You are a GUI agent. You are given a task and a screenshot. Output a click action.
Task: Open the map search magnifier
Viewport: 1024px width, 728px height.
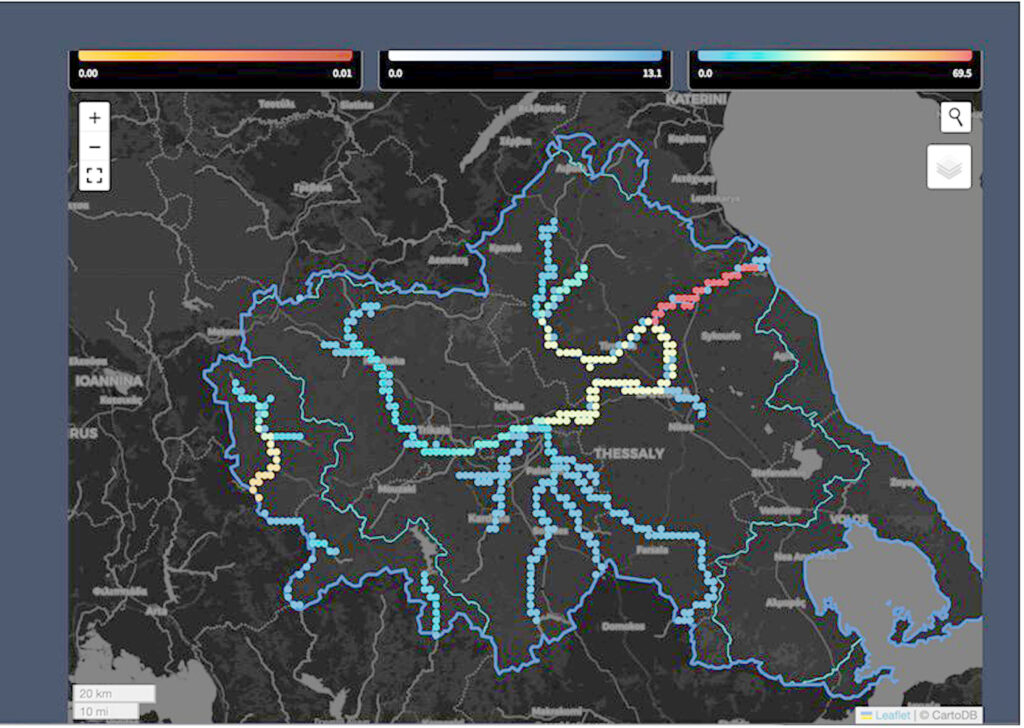point(955,117)
